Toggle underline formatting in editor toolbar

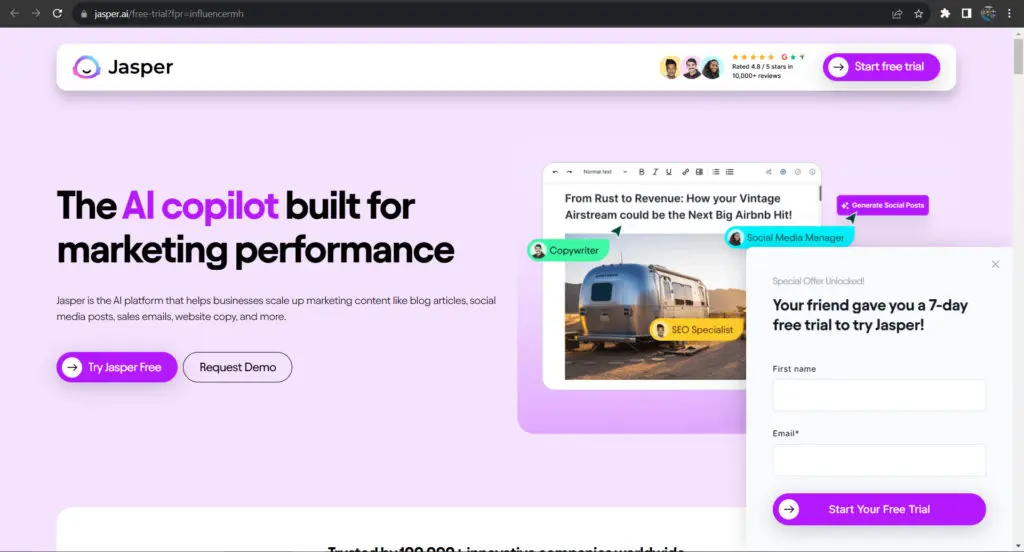tap(669, 172)
